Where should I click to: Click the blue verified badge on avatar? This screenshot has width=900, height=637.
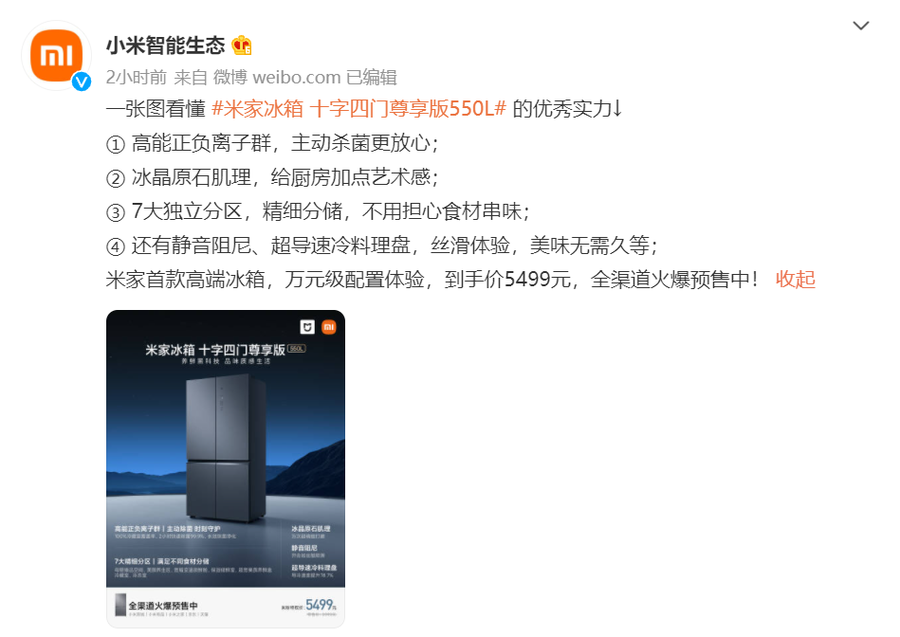82,81
